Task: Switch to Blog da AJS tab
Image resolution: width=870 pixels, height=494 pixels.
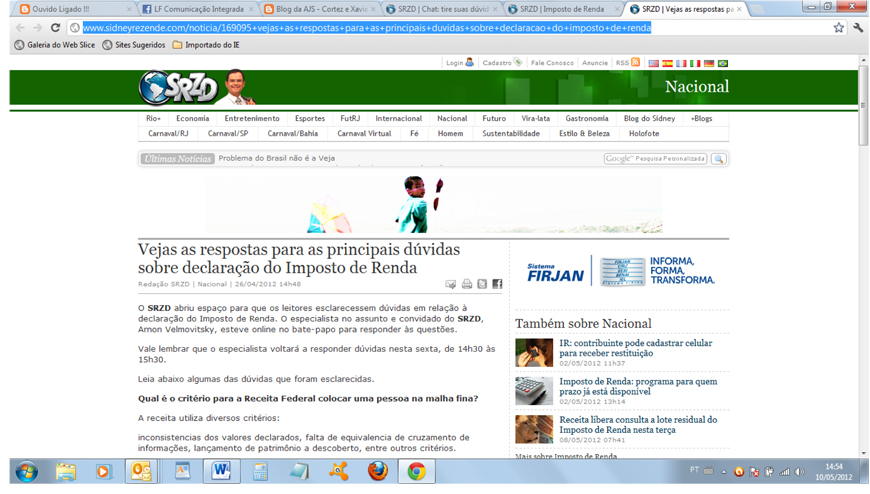Action: point(320,9)
